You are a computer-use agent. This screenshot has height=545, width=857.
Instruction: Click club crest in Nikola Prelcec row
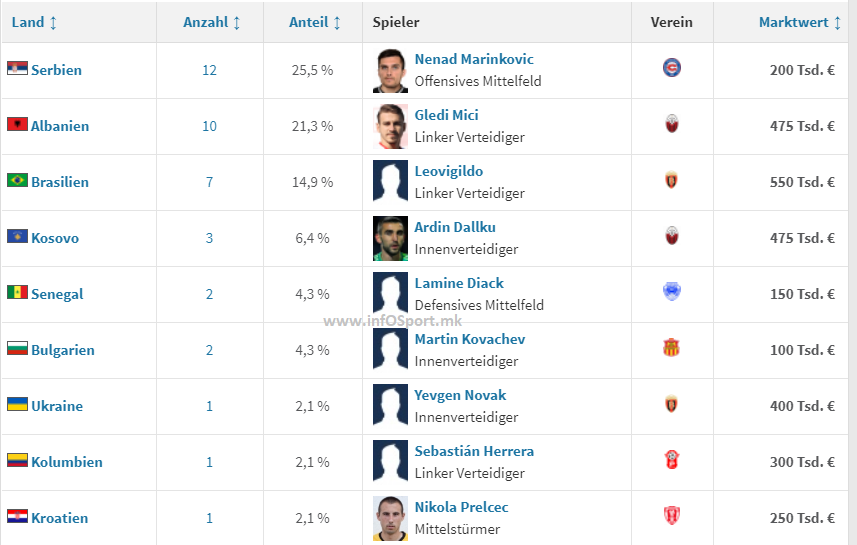671,516
